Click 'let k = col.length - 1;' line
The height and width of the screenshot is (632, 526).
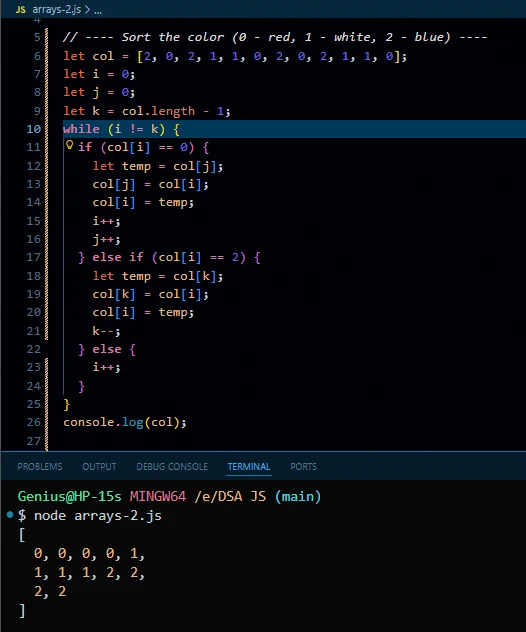click(x=147, y=111)
